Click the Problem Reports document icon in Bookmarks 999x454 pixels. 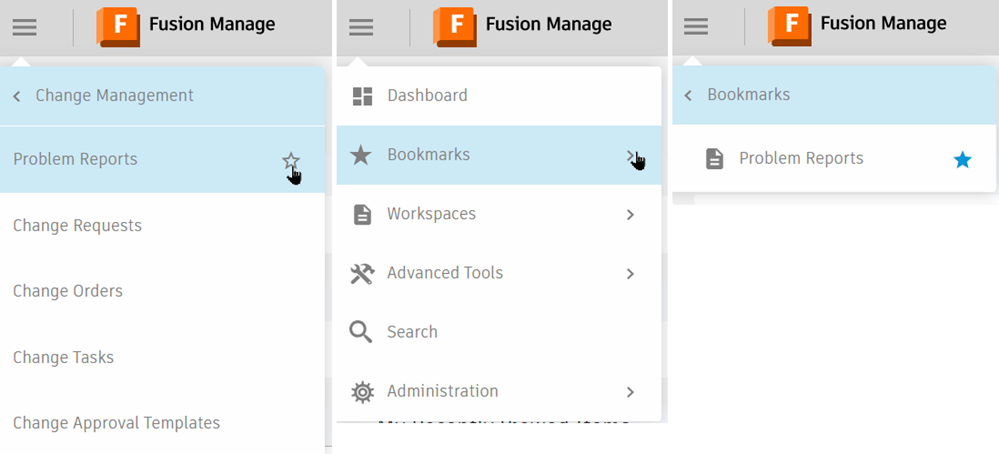tap(714, 158)
